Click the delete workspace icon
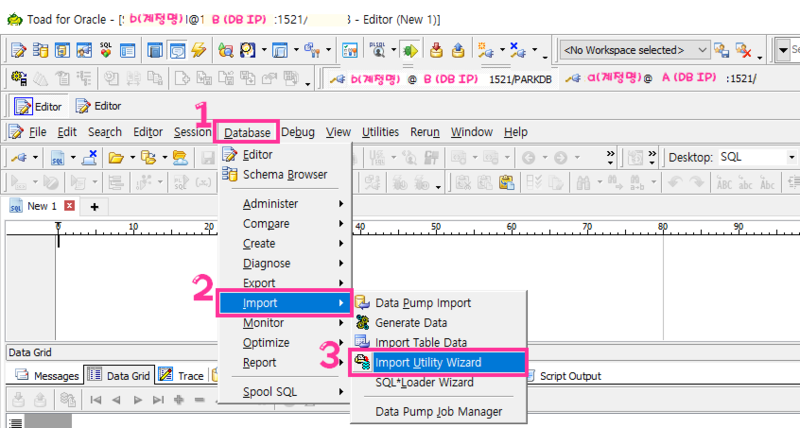The image size is (800, 428). click(743, 50)
